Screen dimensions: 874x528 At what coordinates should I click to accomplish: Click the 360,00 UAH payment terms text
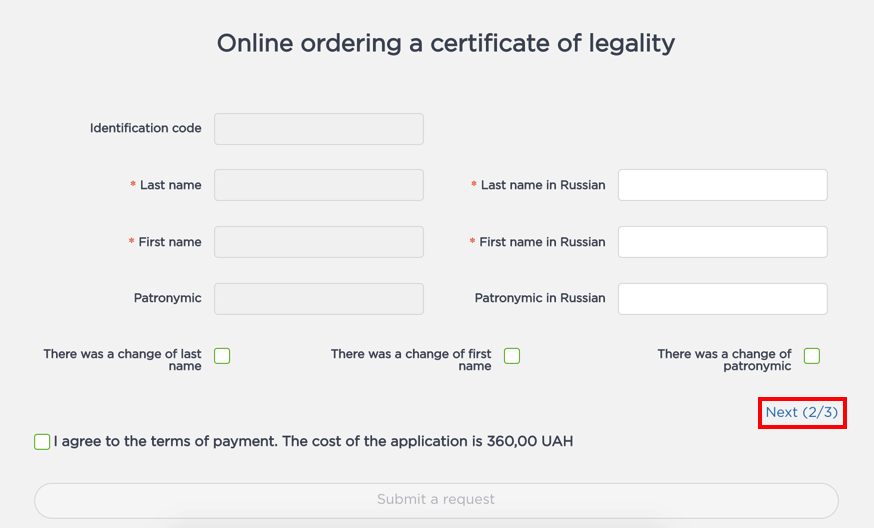314,441
